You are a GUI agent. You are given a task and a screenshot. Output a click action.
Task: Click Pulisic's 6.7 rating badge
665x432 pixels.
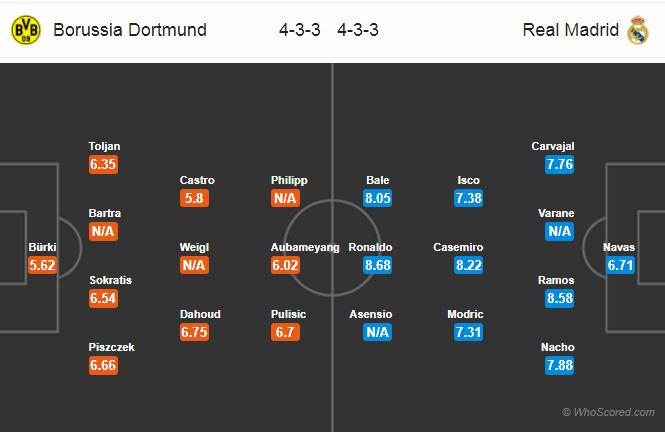coord(284,332)
